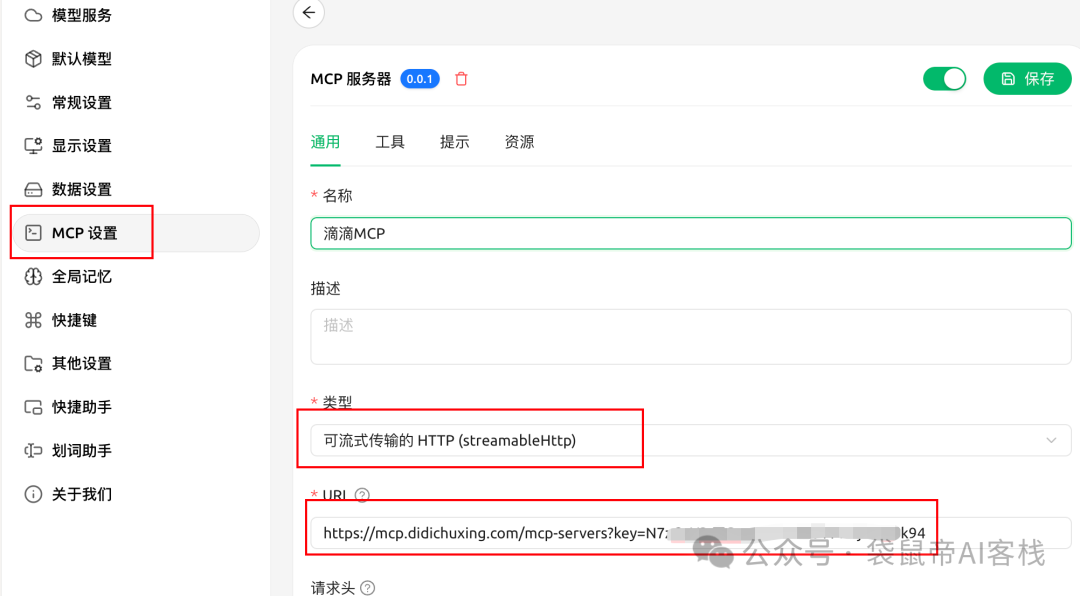This screenshot has width=1080, height=596.
Task: Open the 类型 dropdown showing streamableHttp
Action: click(x=691, y=440)
